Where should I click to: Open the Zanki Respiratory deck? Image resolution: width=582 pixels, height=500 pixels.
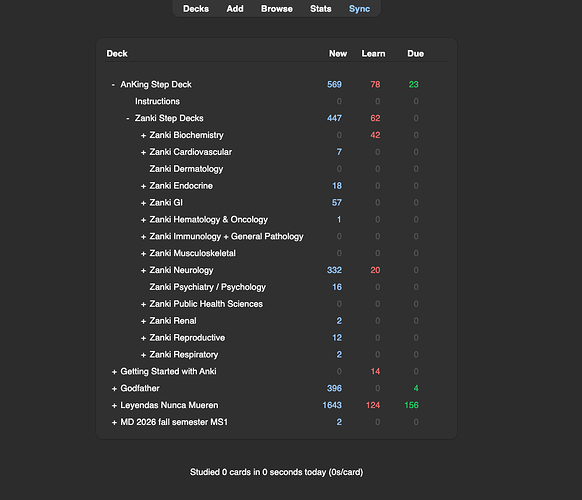(x=184, y=354)
